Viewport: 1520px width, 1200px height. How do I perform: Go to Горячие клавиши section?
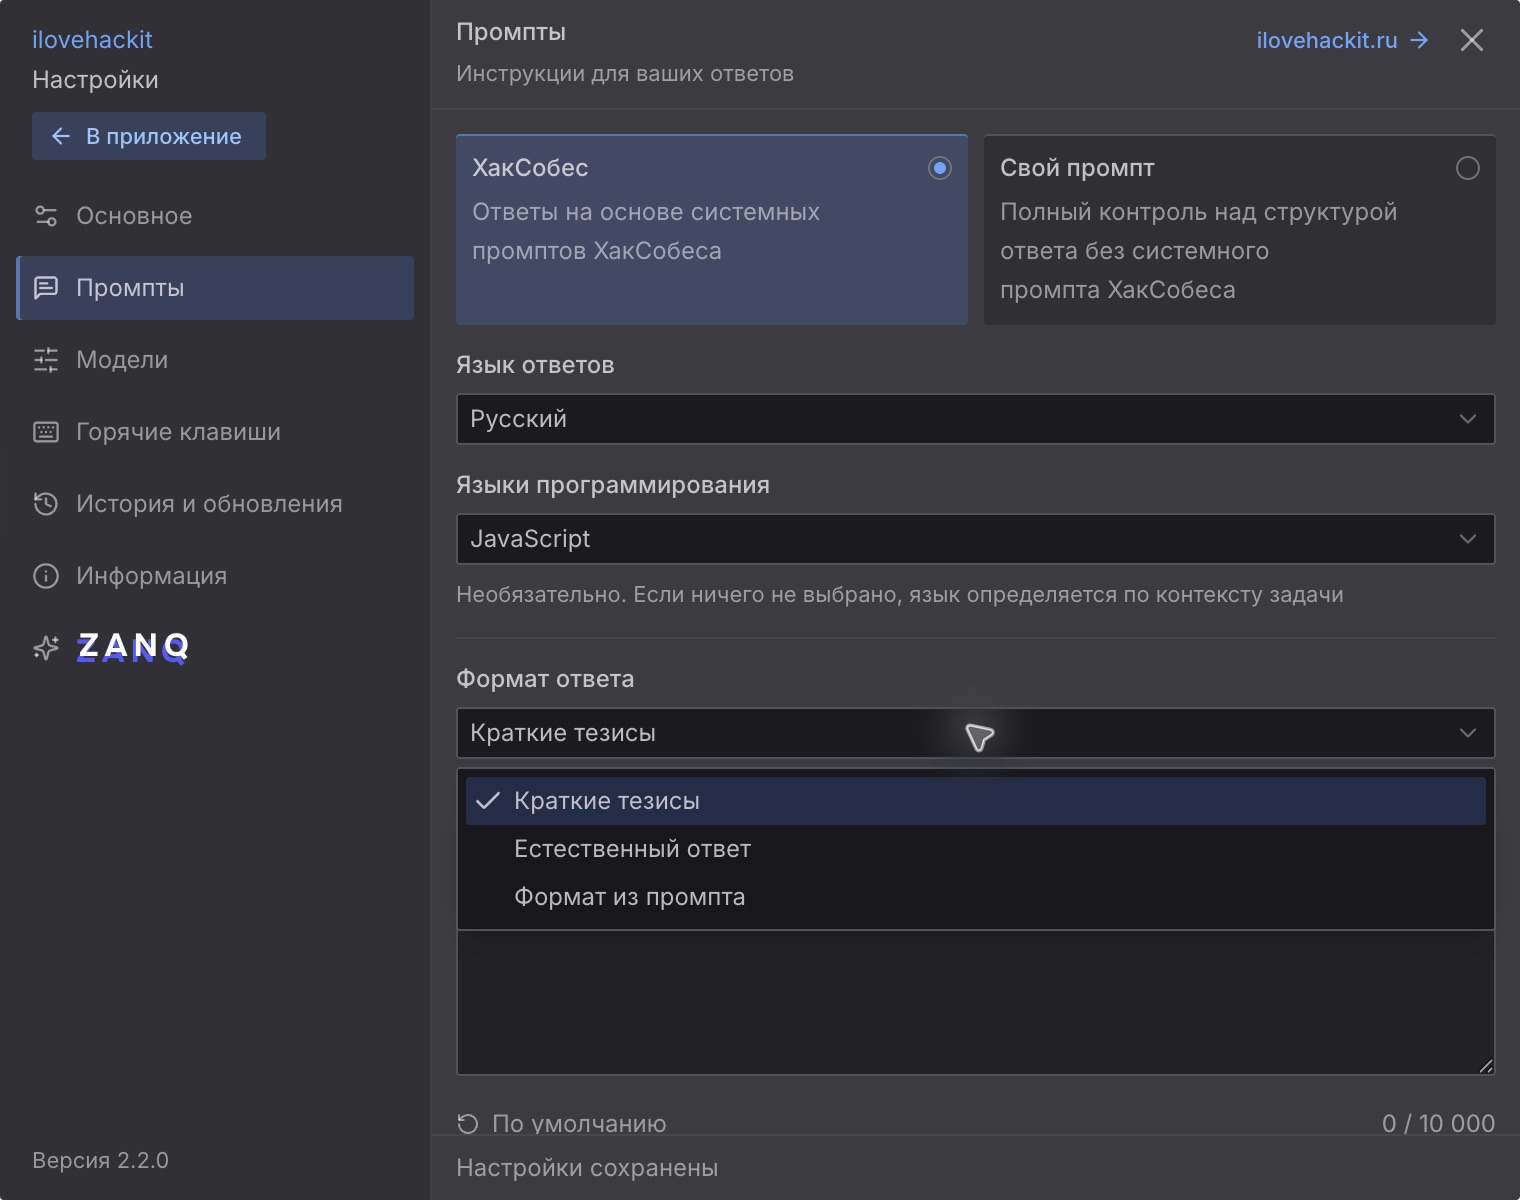(x=215, y=432)
